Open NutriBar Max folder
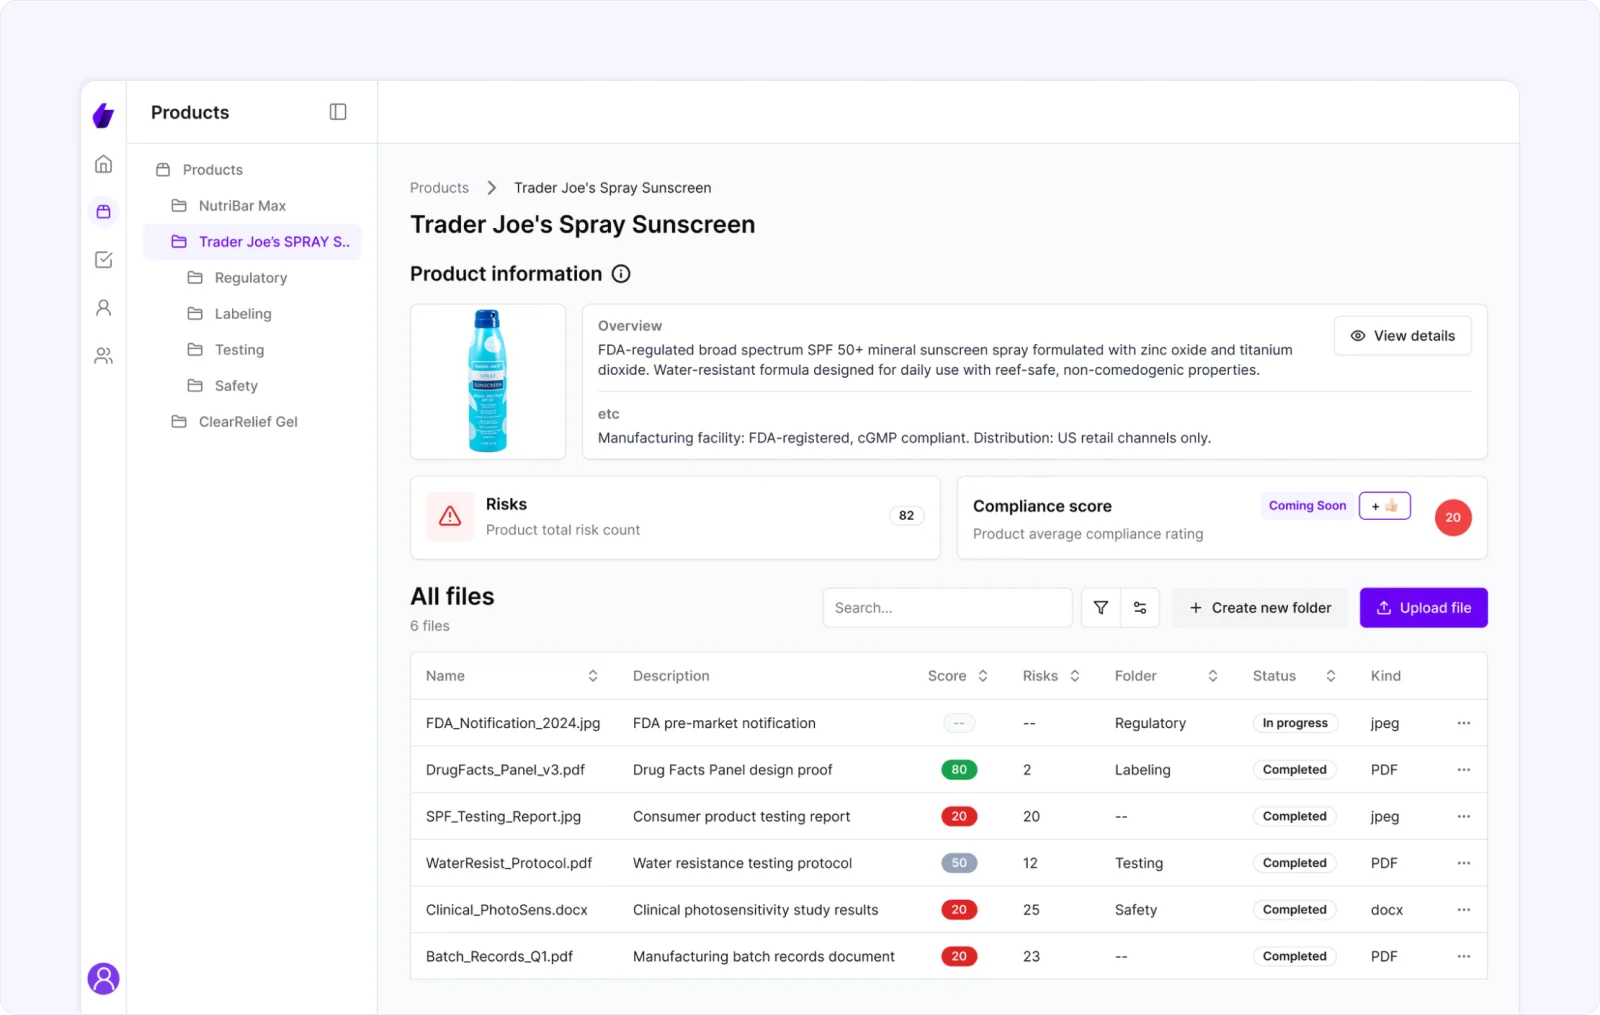Viewport: 1600px width, 1015px height. (252, 206)
